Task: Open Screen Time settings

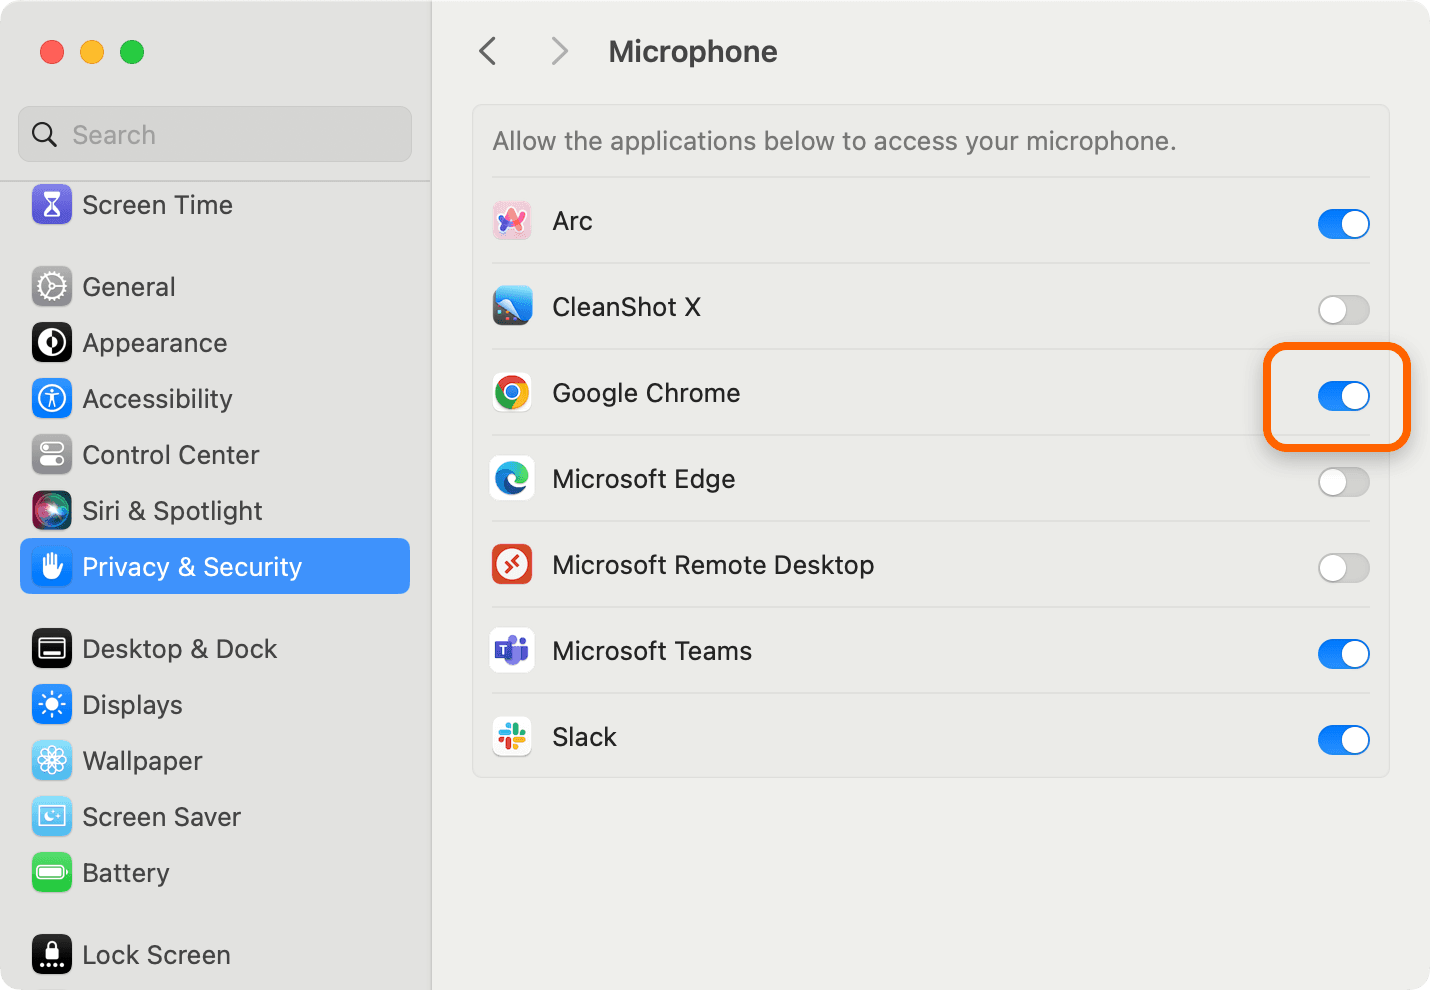Action: pos(215,204)
